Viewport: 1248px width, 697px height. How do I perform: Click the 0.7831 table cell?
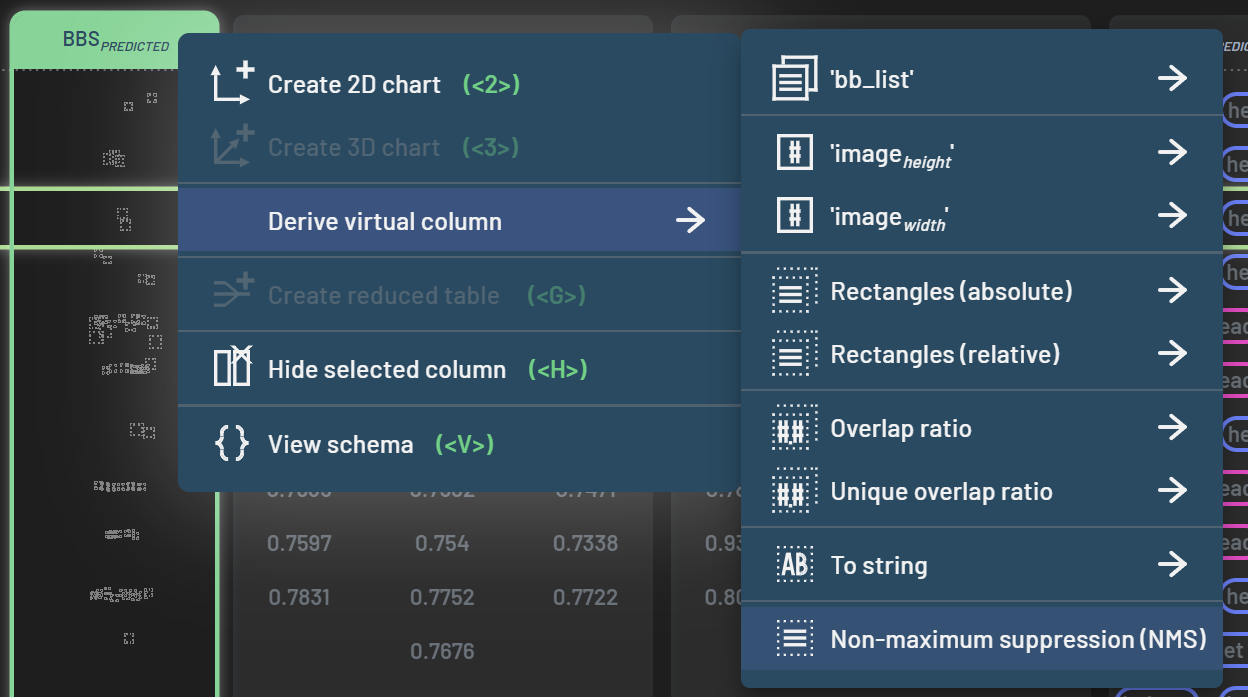(x=300, y=597)
